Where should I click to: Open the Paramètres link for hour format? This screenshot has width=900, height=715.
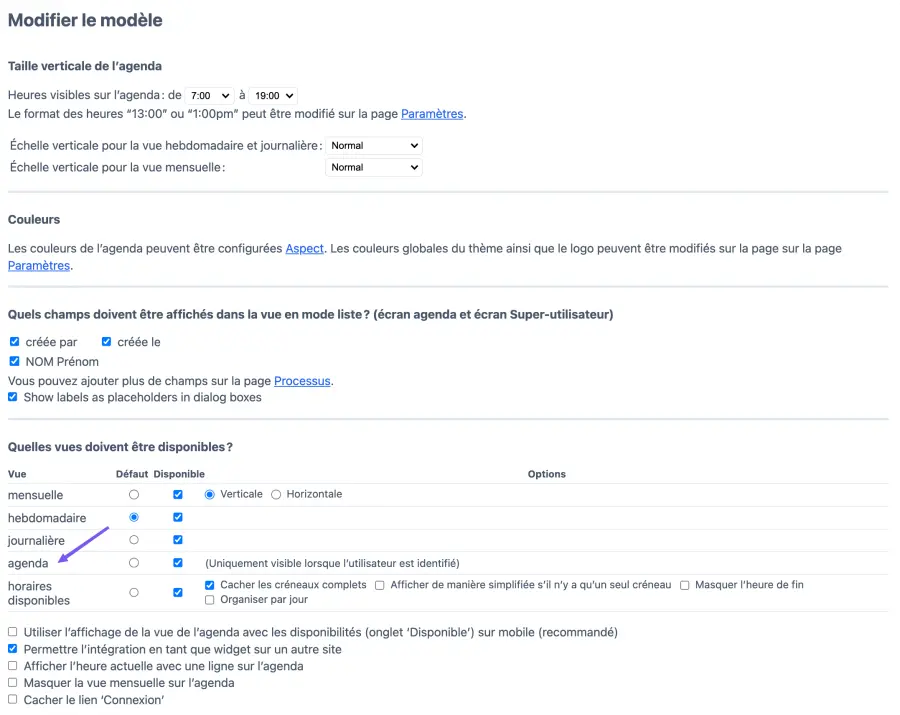coord(432,114)
